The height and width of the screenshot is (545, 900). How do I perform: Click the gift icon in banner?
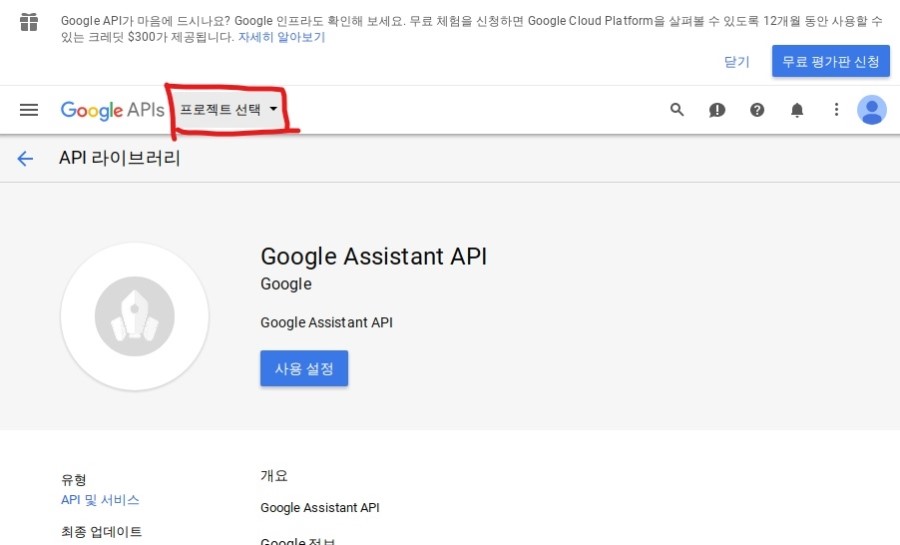click(x=29, y=22)
